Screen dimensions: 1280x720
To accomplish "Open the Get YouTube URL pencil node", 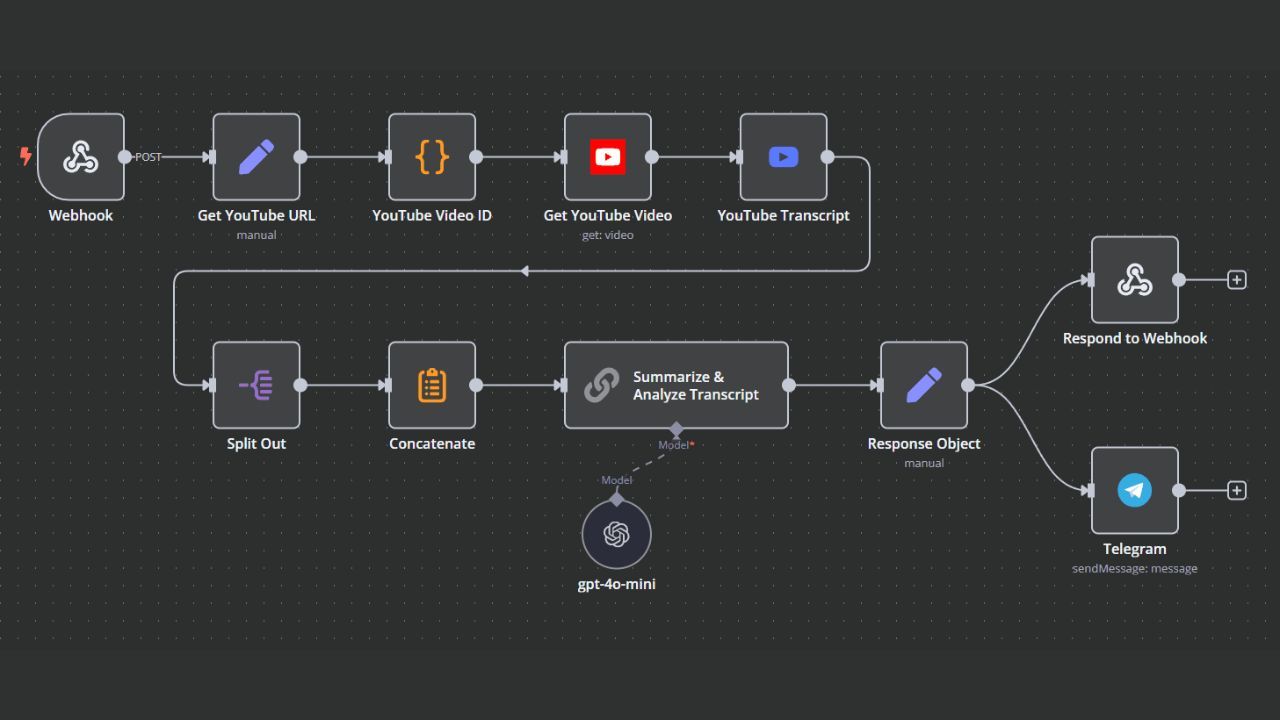I will pyautogui.click(x=256, y=157).
